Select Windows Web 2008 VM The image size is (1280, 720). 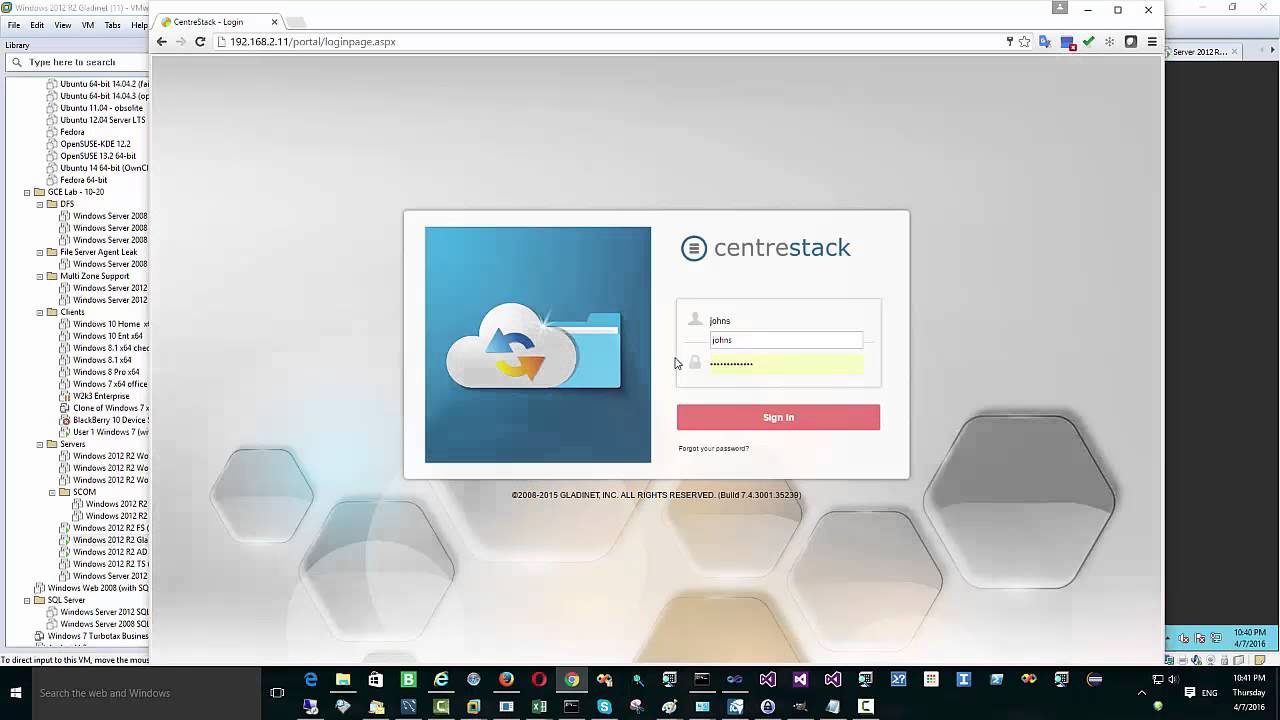point(97,588)
